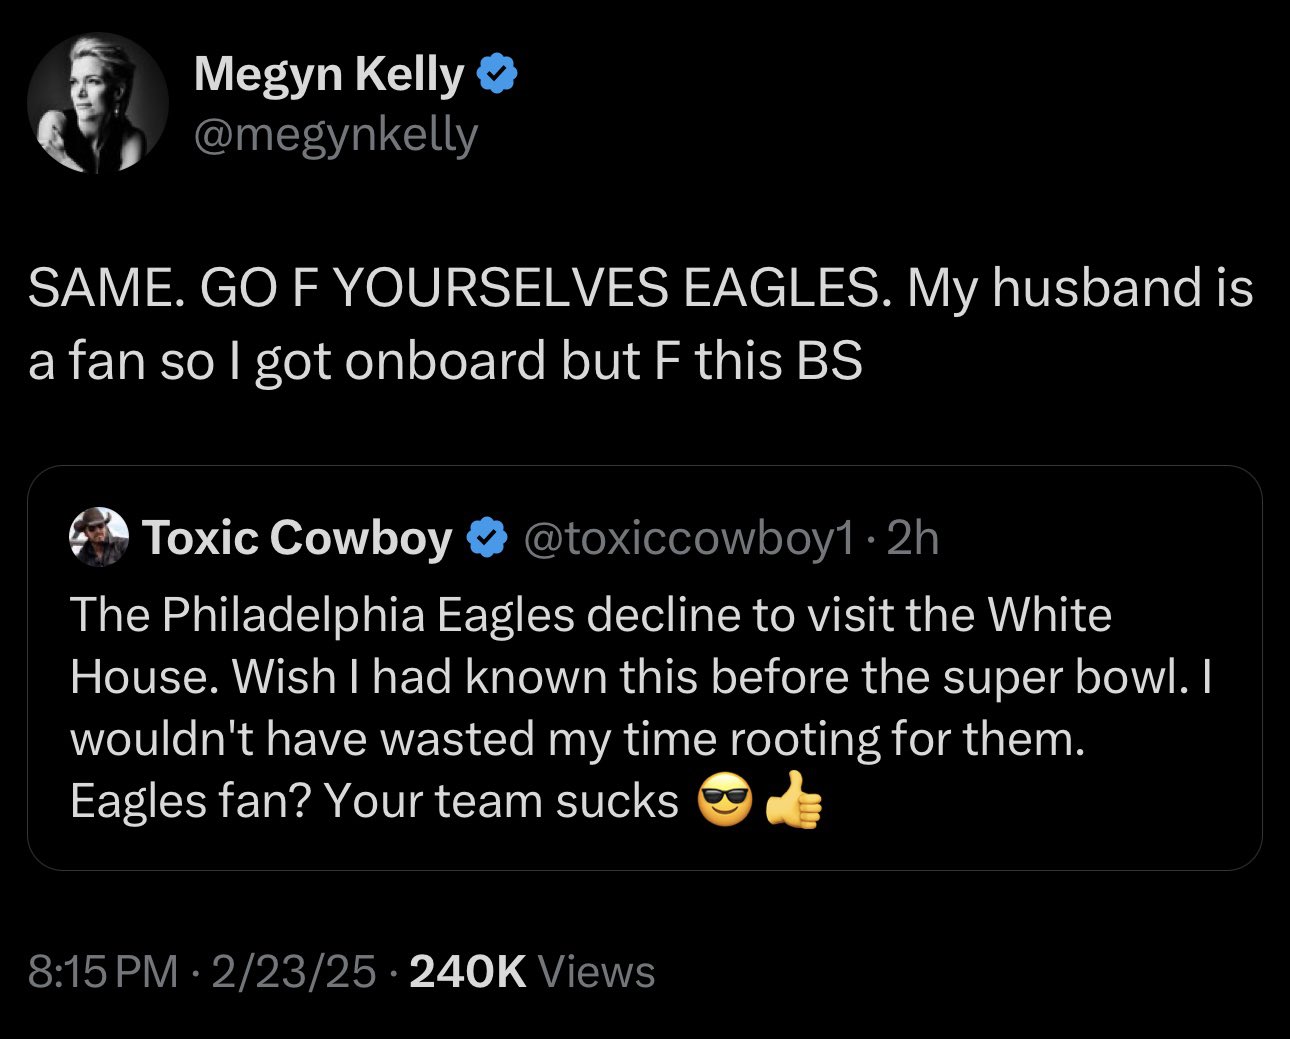Click the Megyn Kelly display name
The image size is (1290, 1039).
[329, 74]
